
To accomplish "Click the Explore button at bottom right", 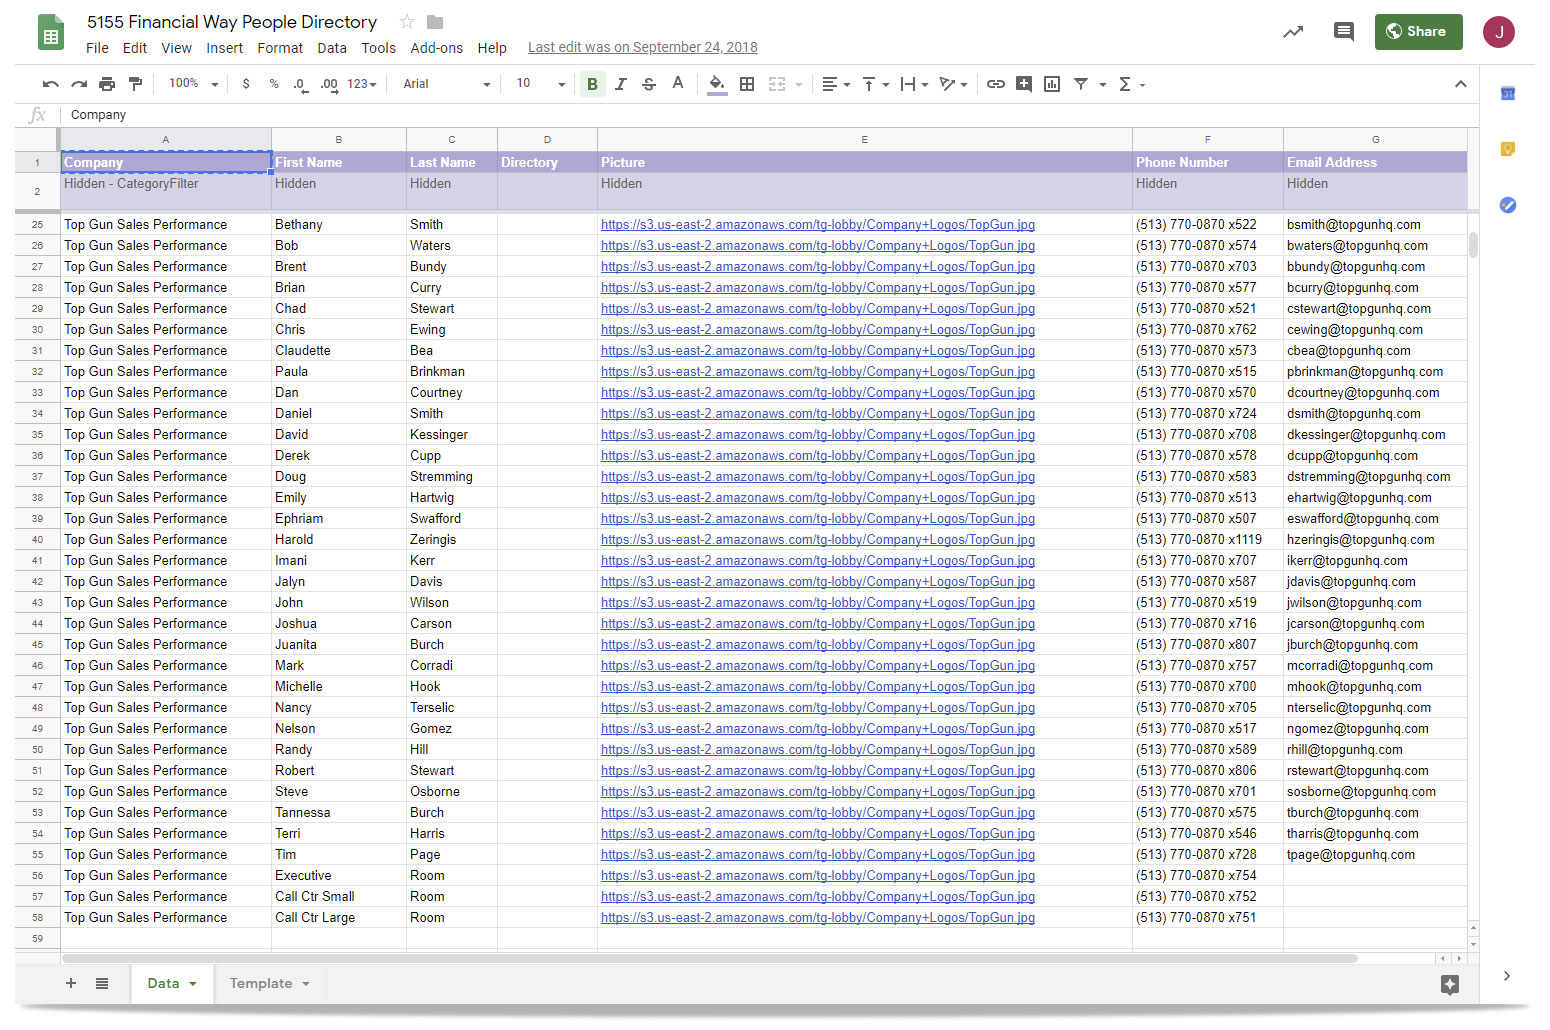I will [1450, 985].
